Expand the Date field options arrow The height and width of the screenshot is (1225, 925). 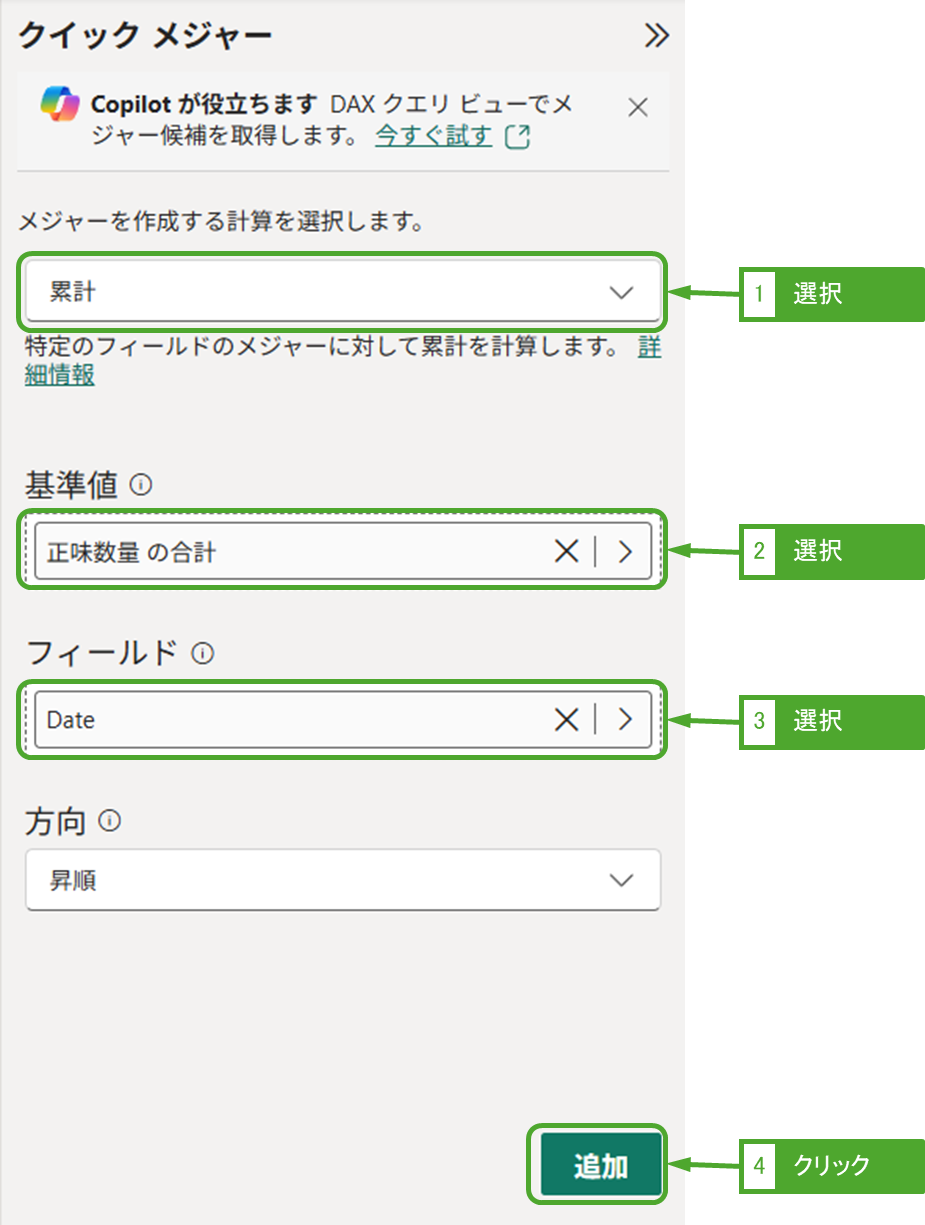[x=626, y=719]
